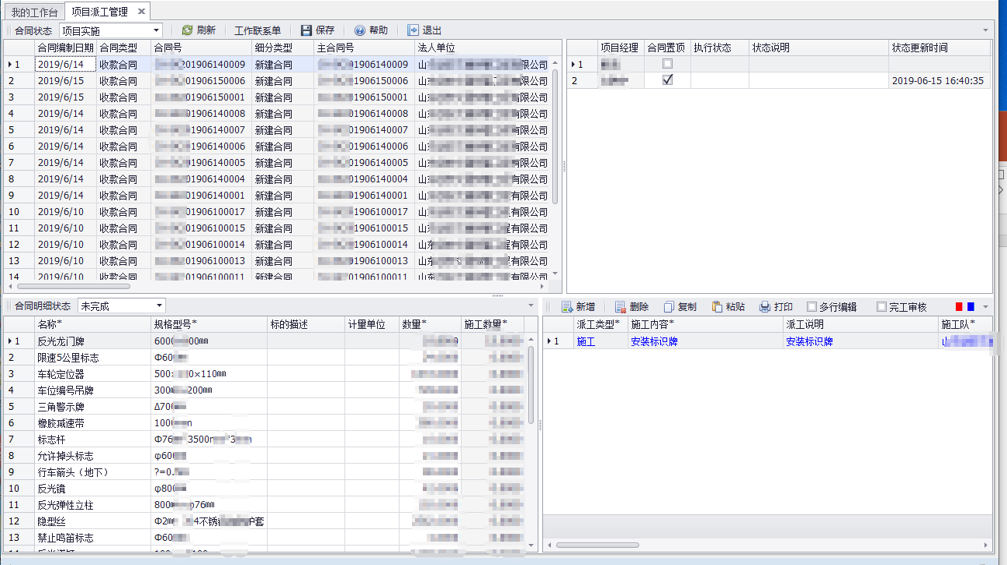Viewport: 1007px width, 565px height.
Task: Click the 刷新 refresh icon
Action: (187, 30)
